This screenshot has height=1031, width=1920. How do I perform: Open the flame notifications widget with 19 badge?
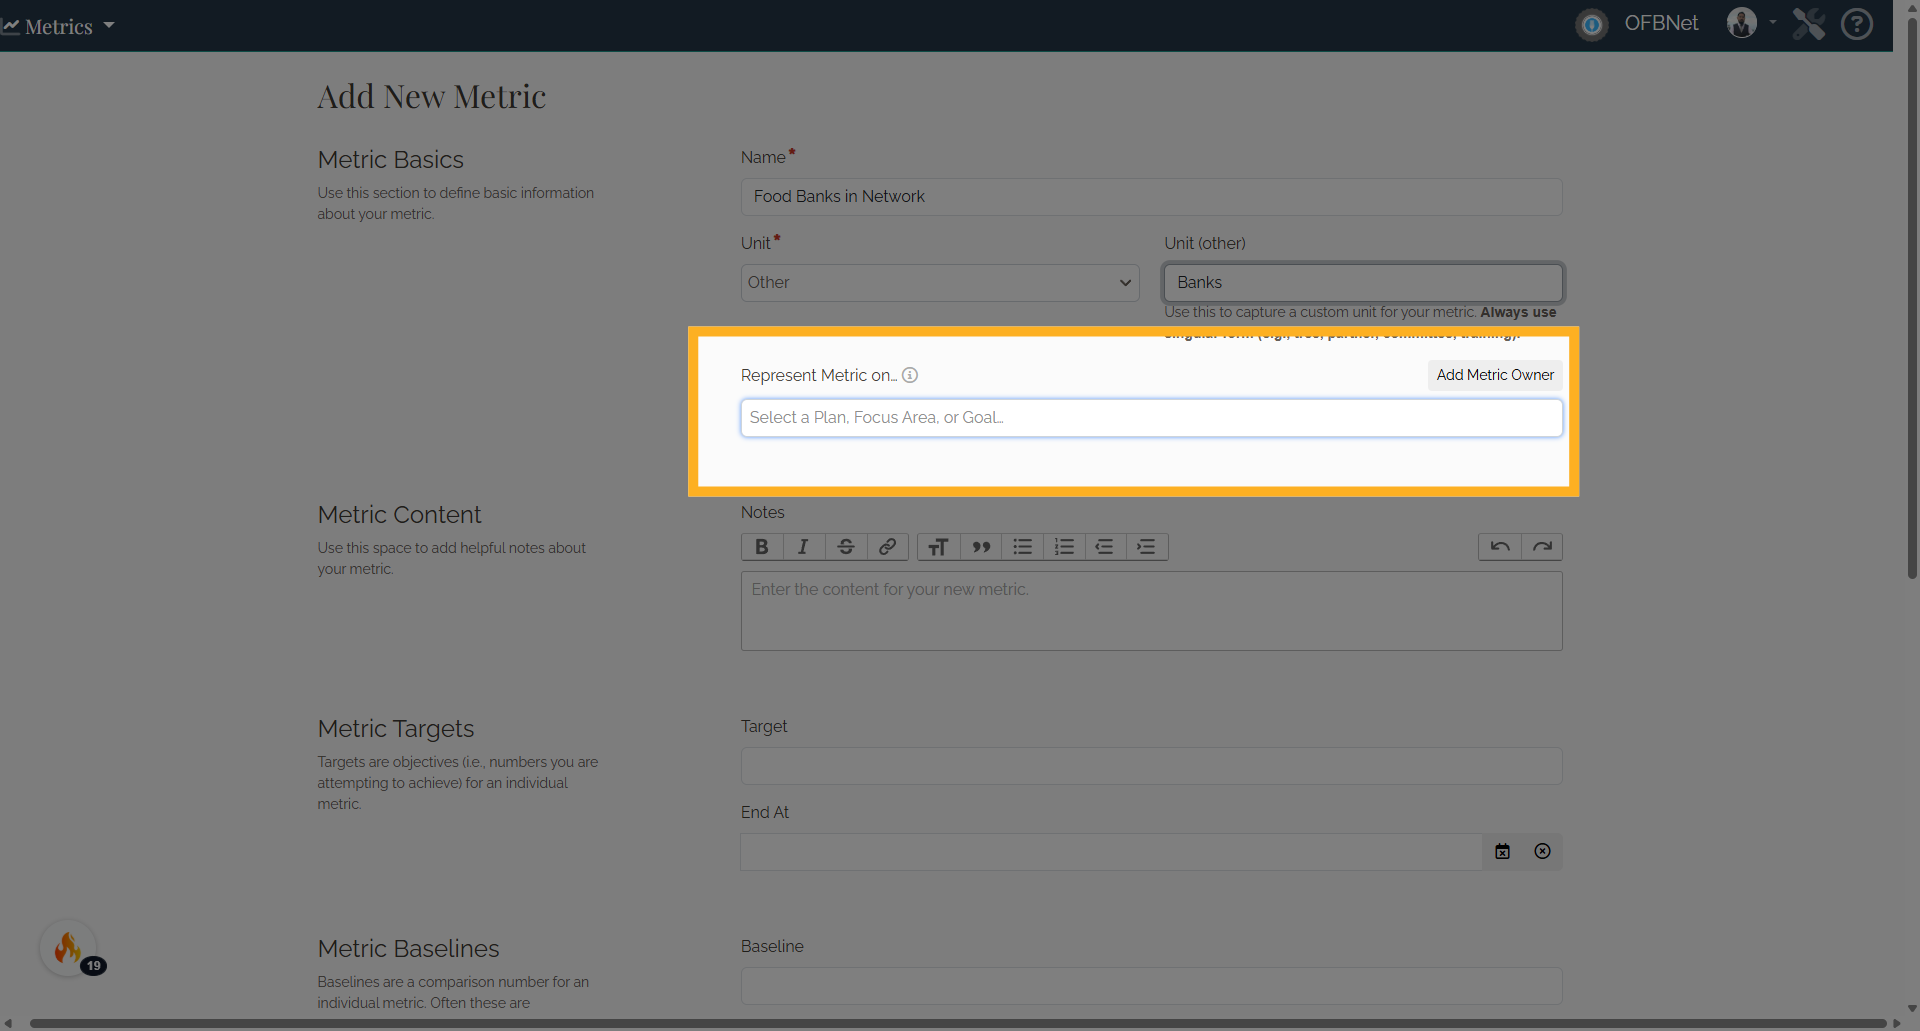69,948
